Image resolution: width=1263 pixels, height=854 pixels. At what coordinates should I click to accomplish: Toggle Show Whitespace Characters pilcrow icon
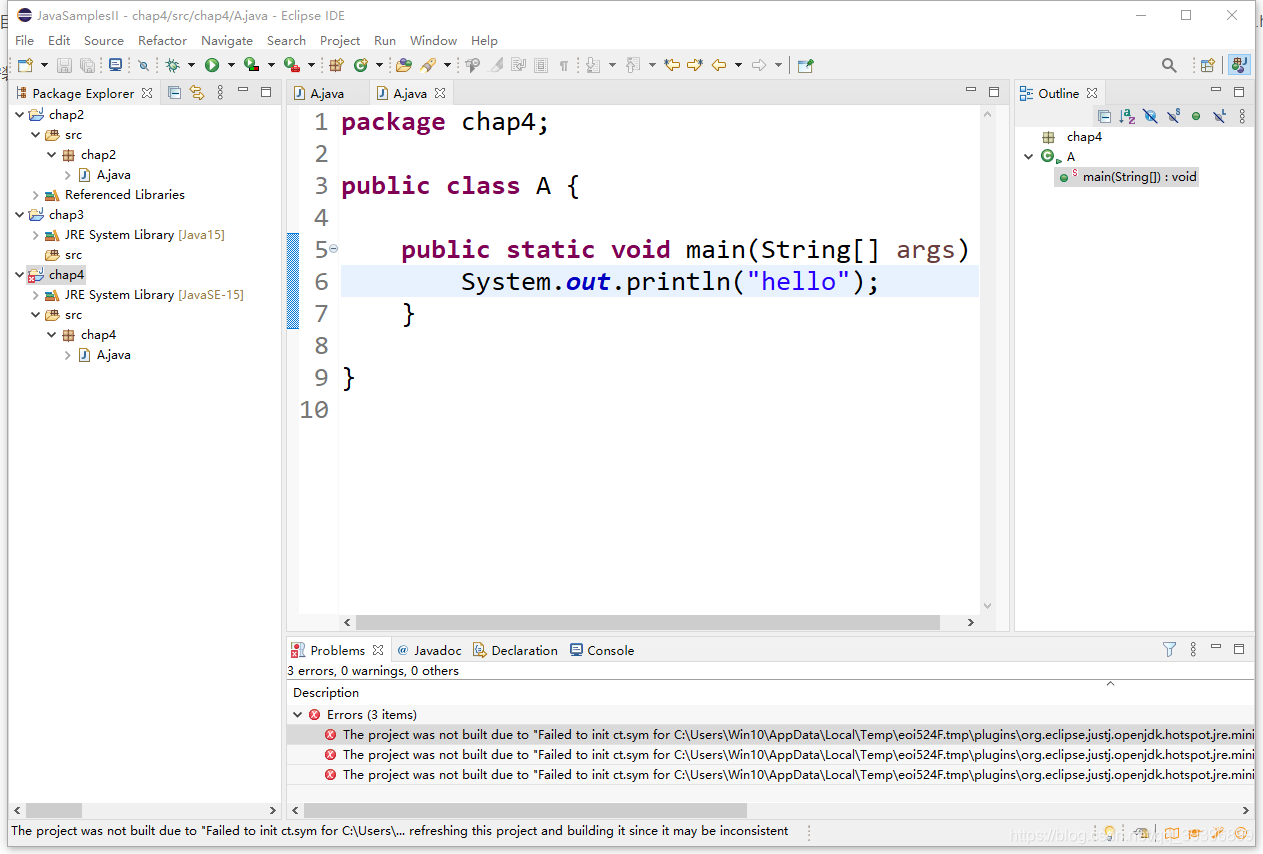click(564, 65)
